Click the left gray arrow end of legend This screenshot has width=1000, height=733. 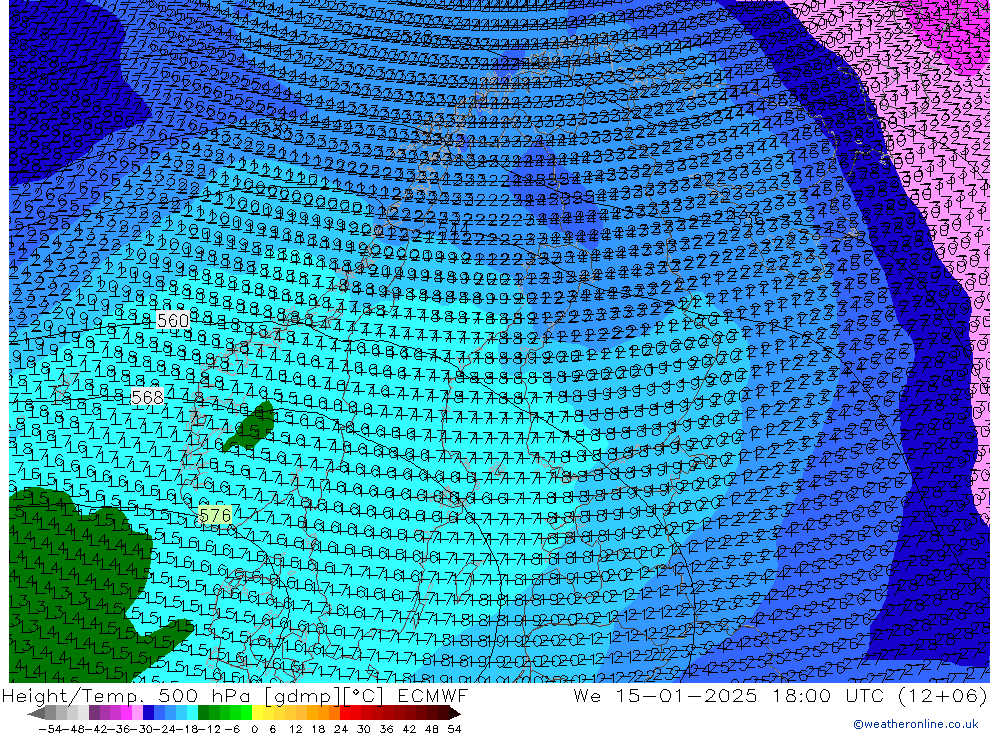click(x=36, y=713)
